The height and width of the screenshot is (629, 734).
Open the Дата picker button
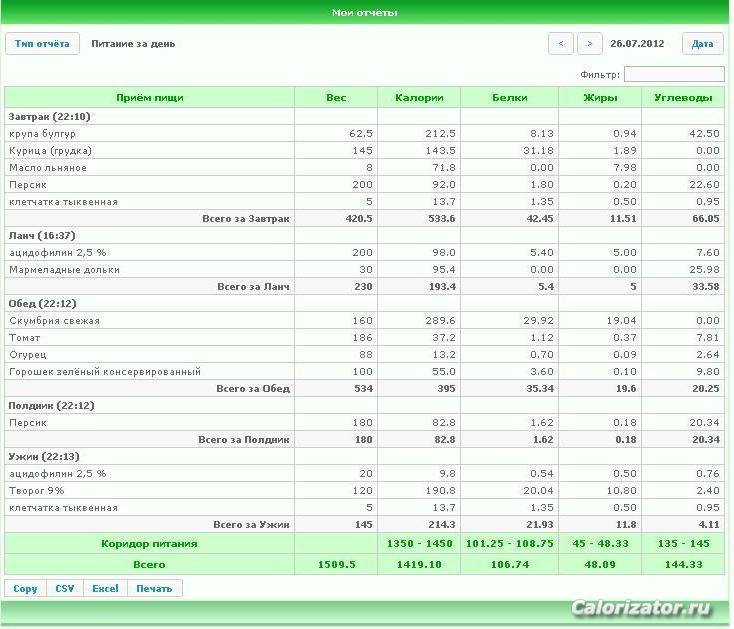pos(702,44)
